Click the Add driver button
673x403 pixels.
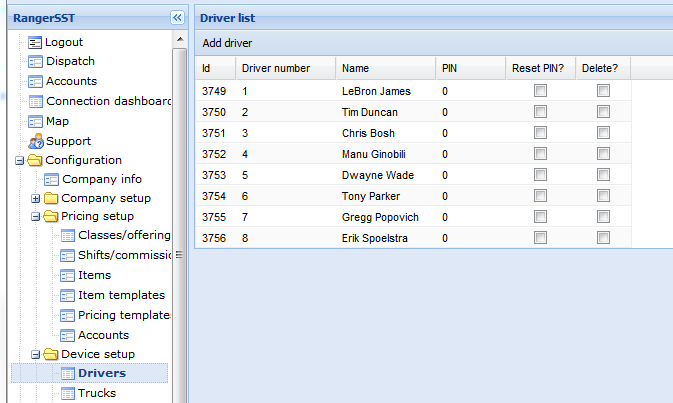[227, 43]
